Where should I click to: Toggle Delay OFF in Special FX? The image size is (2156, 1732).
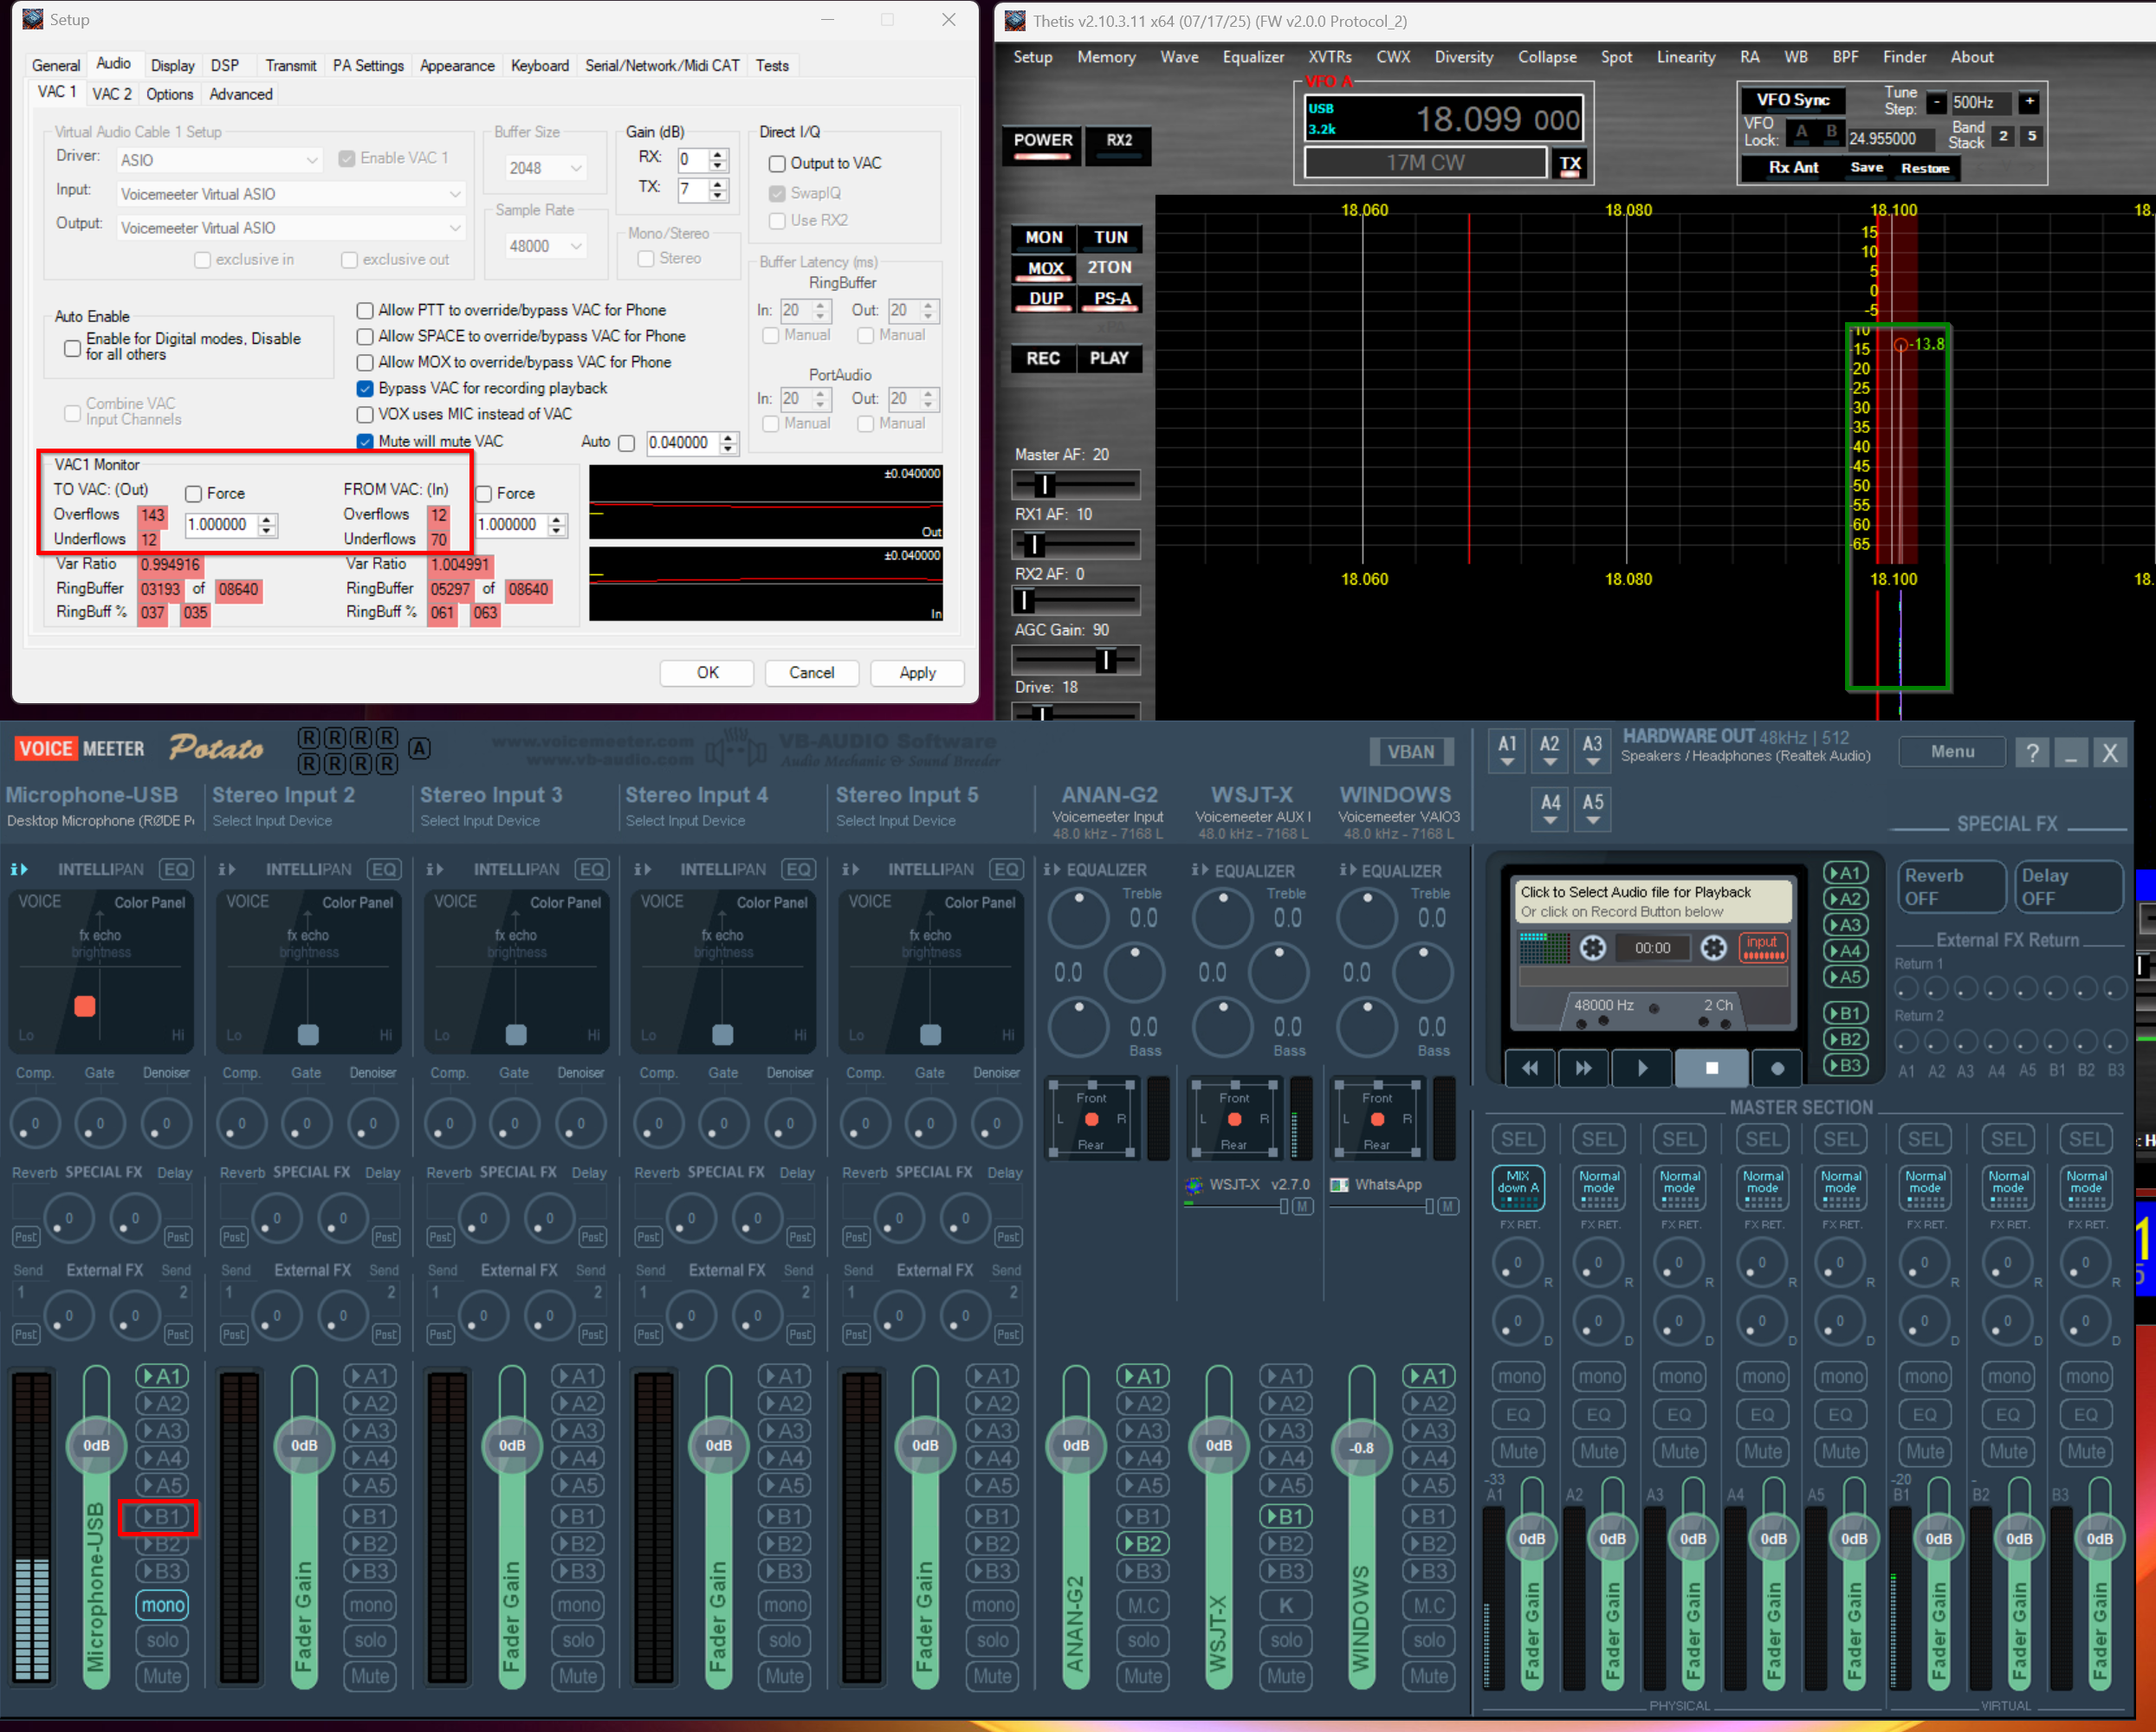pyautogui.click(x=2068, y=886)
